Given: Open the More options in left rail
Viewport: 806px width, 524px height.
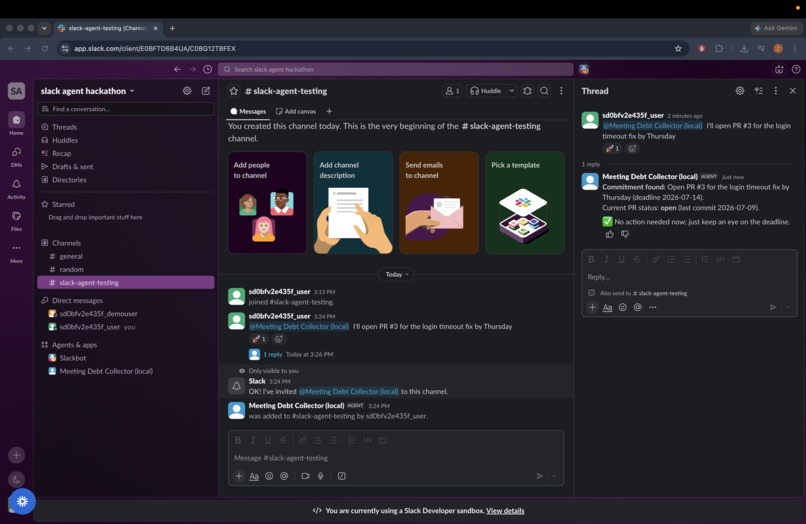Looking at the screenshot, I should [16, 252].
